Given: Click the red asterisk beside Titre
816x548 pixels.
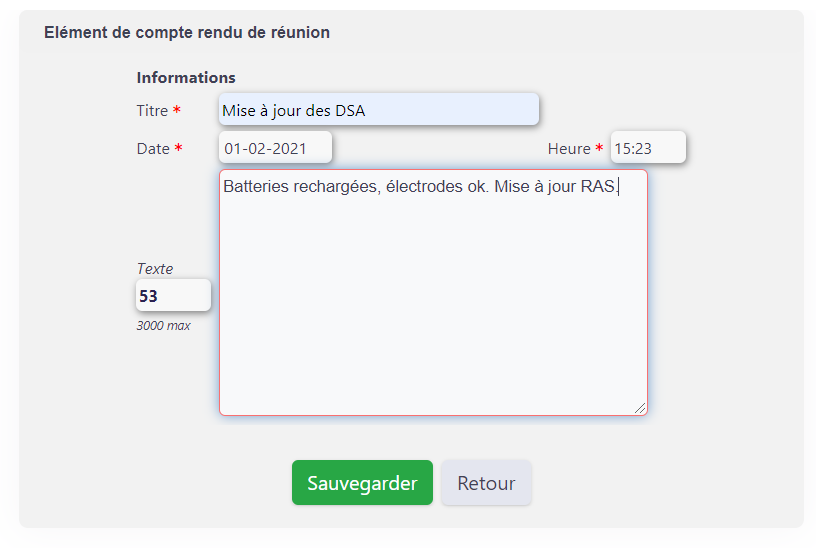Looking at the screenshot, I should (177, 109).
